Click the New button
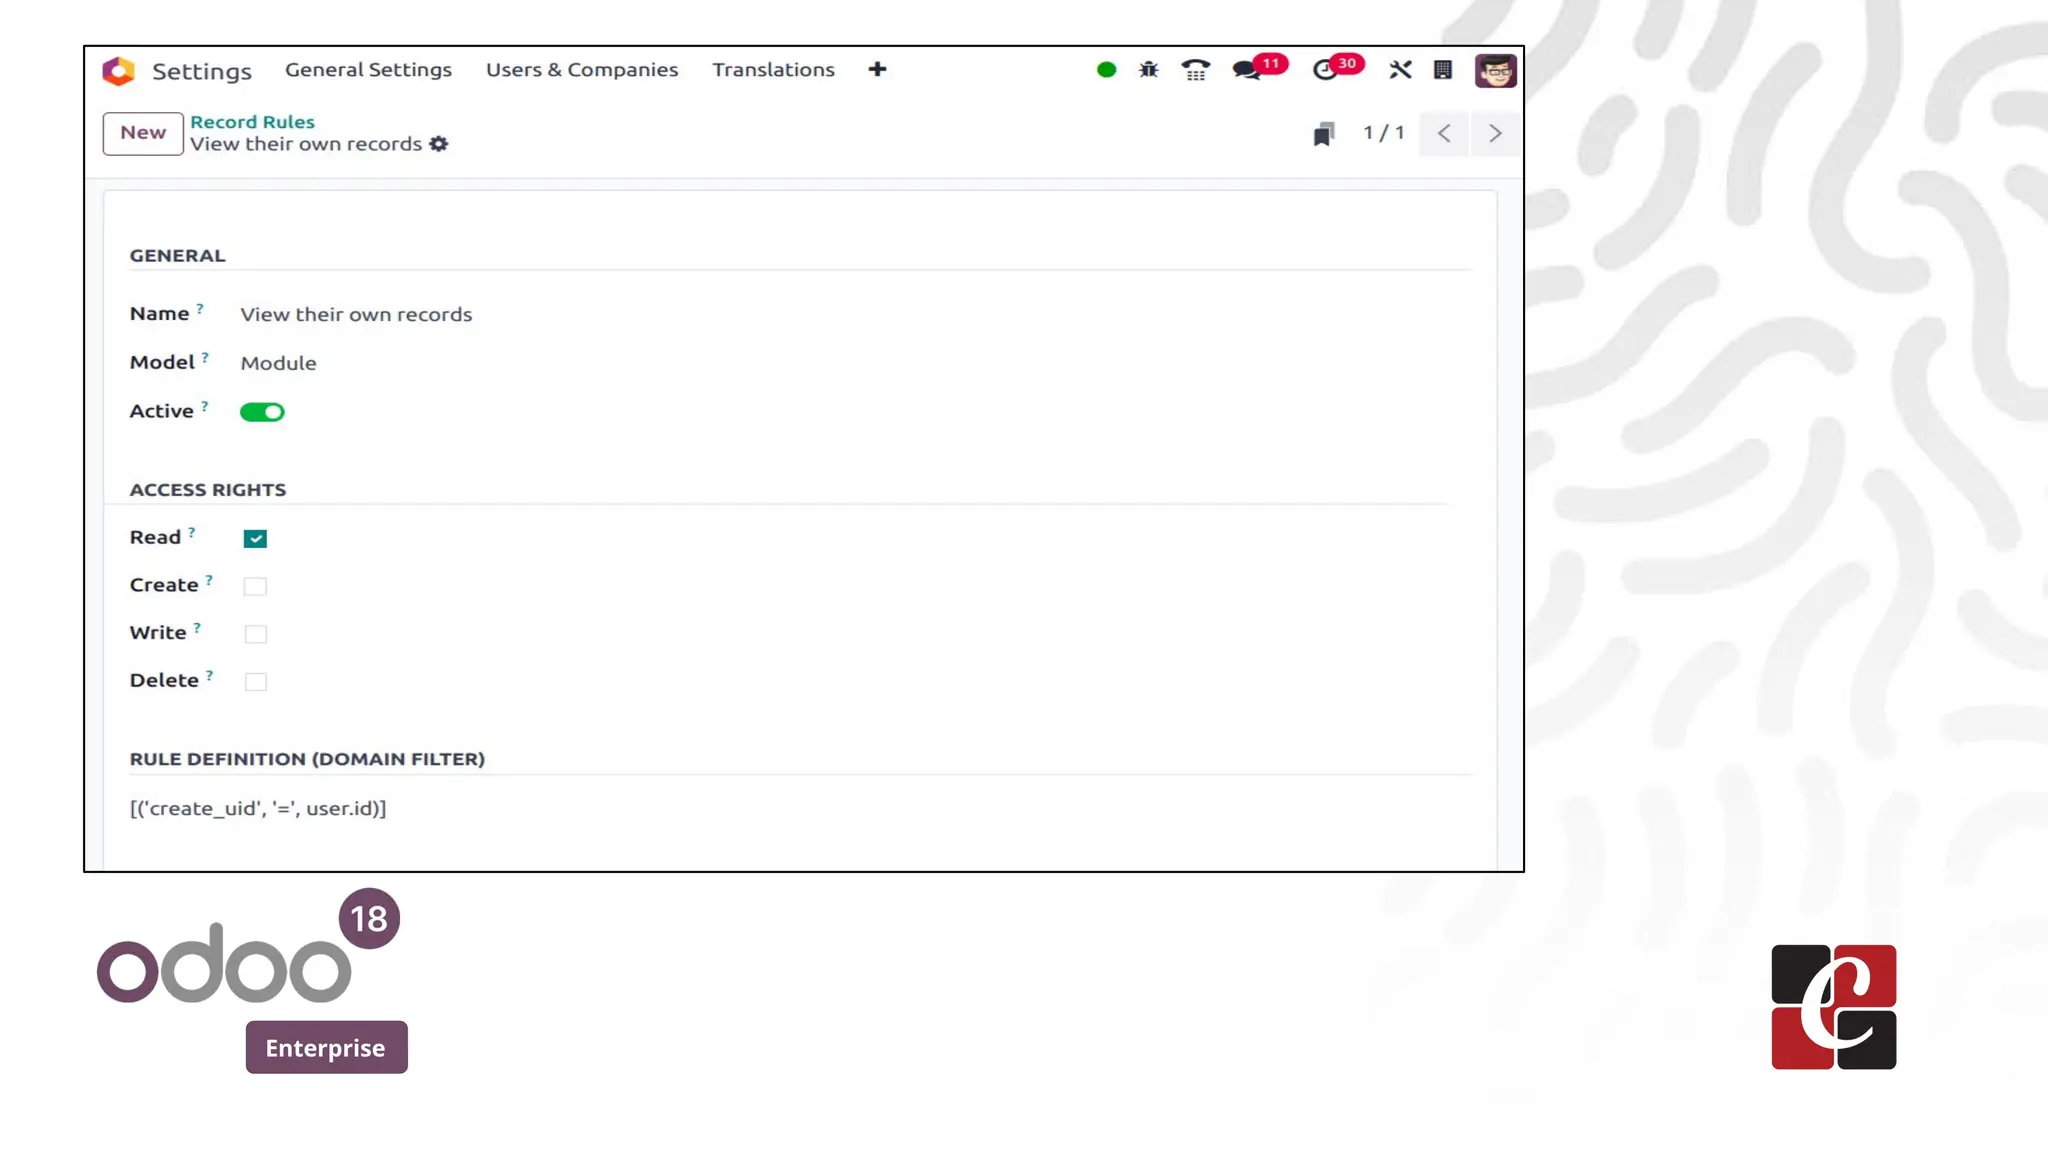 (x=143, y=133)
